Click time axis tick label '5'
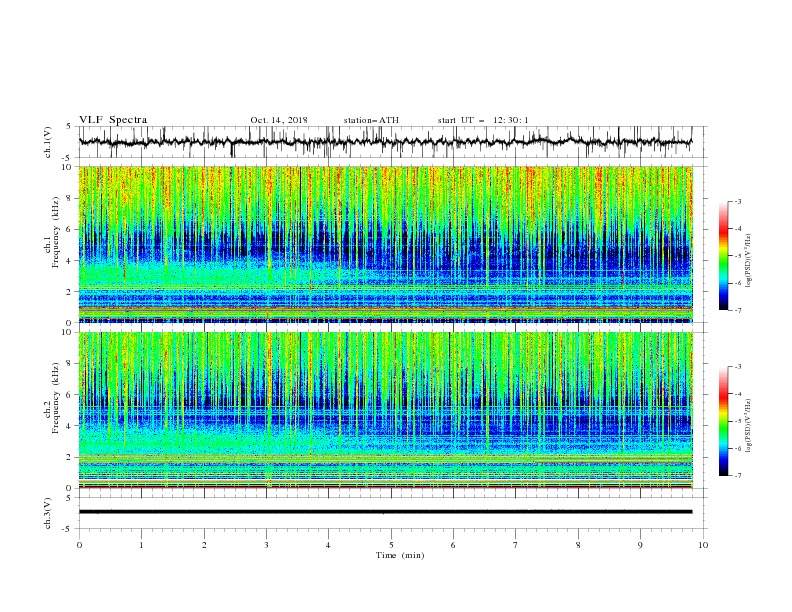This screenshot has height=612, width=792. [x=391, y=545]
